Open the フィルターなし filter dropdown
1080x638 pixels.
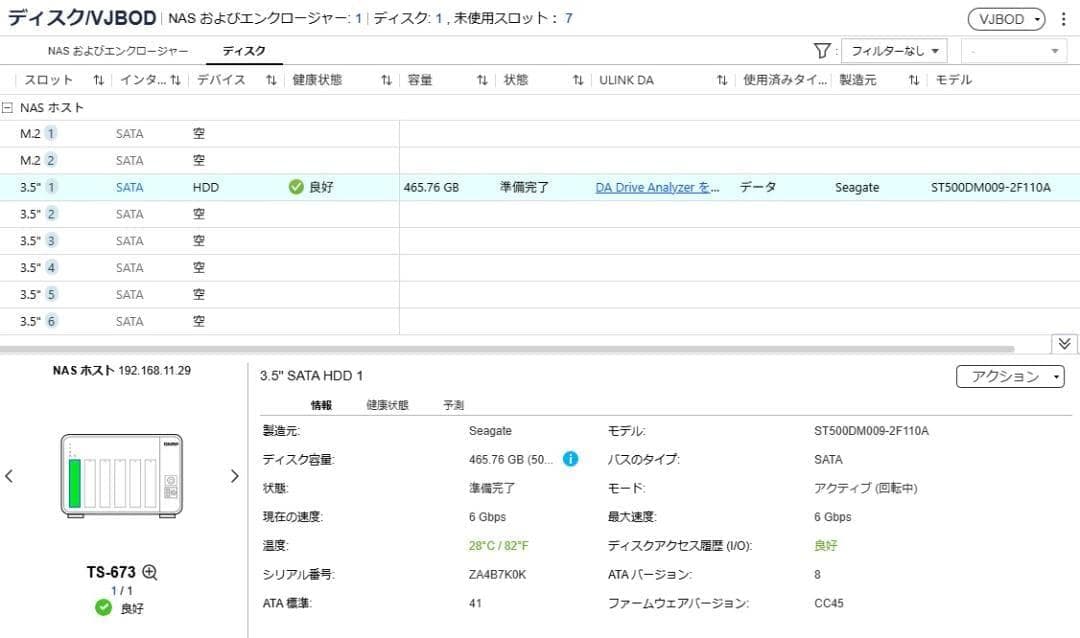(x=894, y=50)
